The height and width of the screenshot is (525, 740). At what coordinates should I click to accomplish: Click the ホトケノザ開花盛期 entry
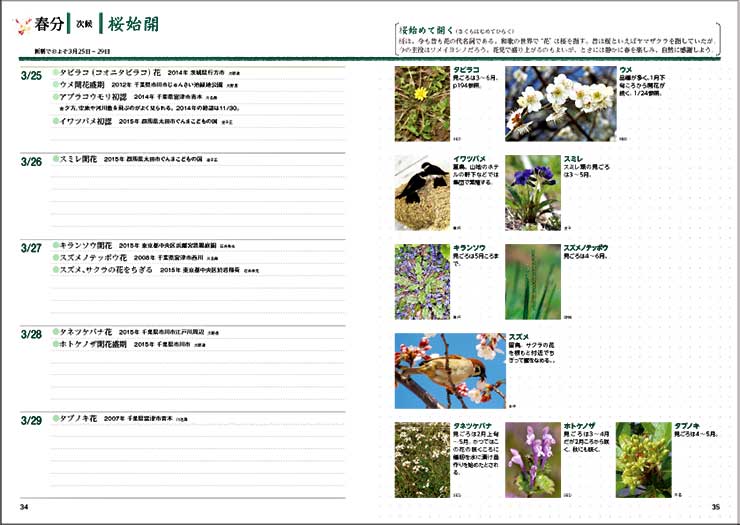click(93, 344)
